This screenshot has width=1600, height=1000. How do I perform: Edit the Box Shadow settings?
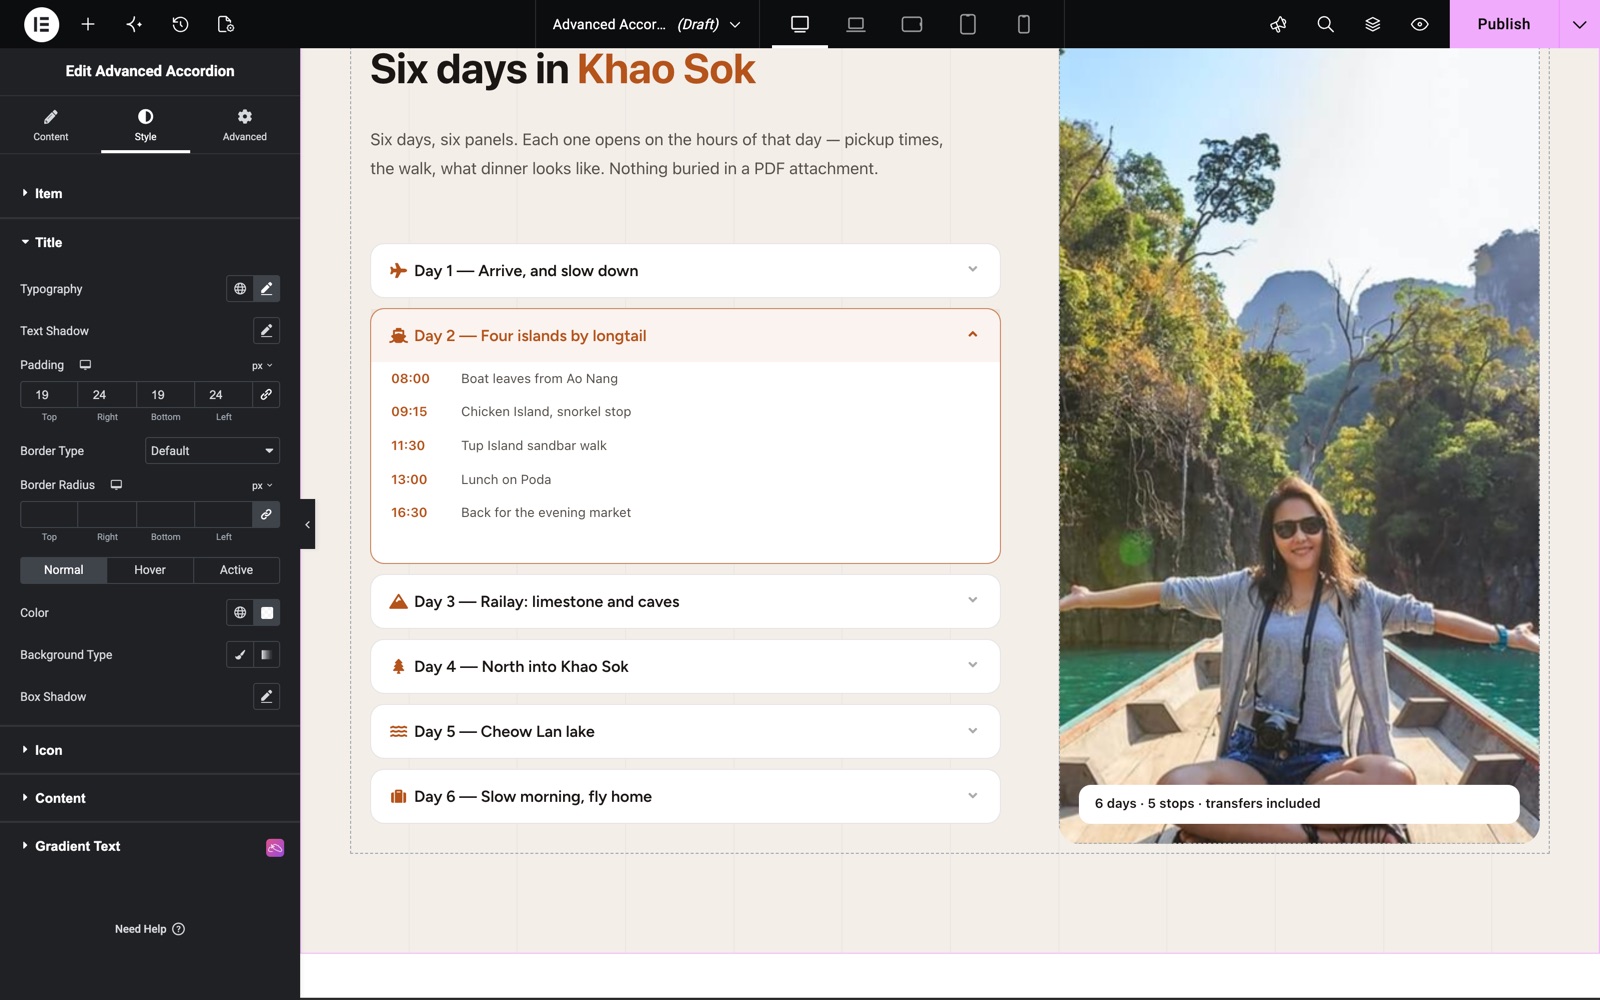pos(266,697)
